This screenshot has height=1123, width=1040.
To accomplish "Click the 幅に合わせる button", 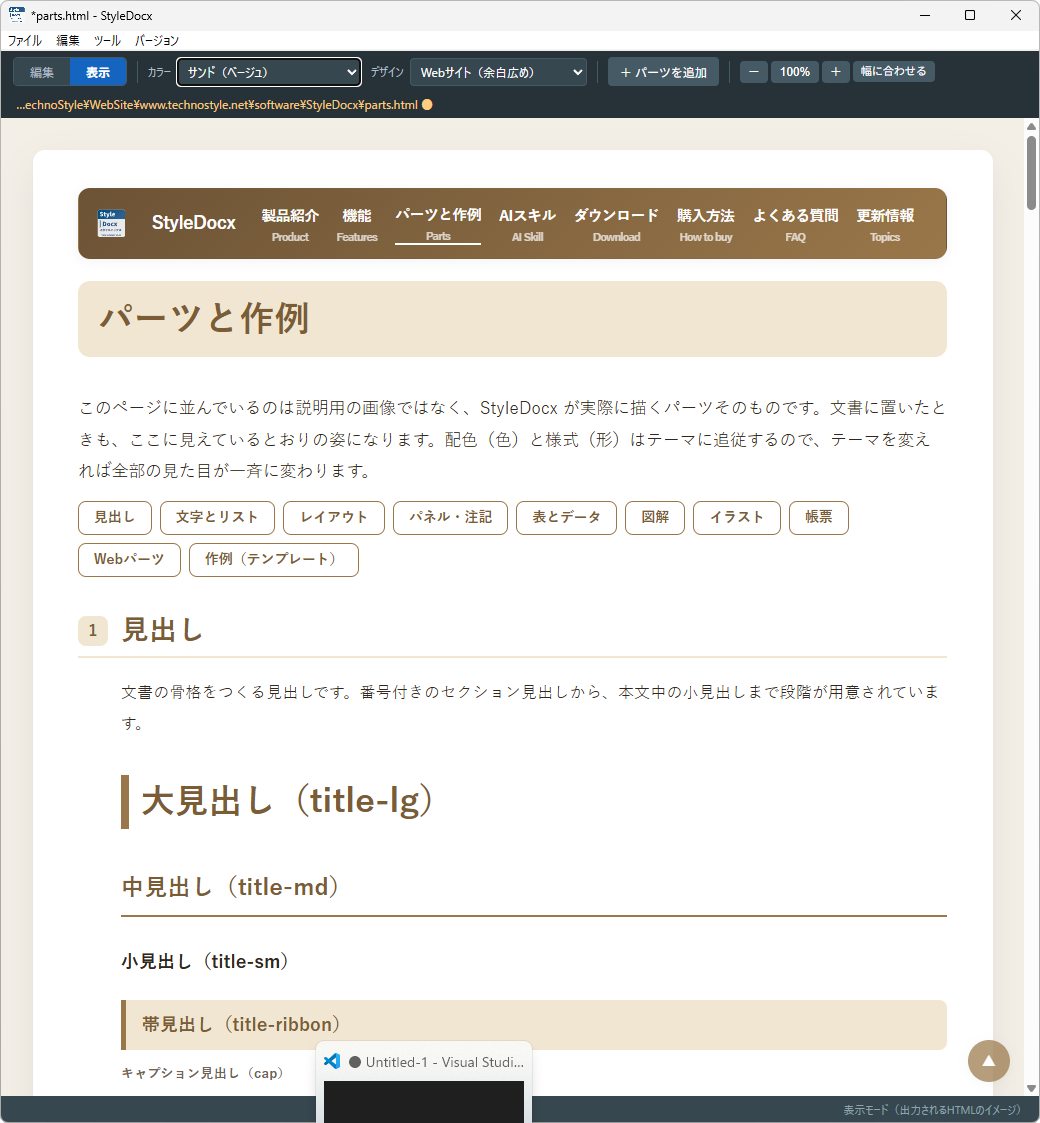I will 893,72.
